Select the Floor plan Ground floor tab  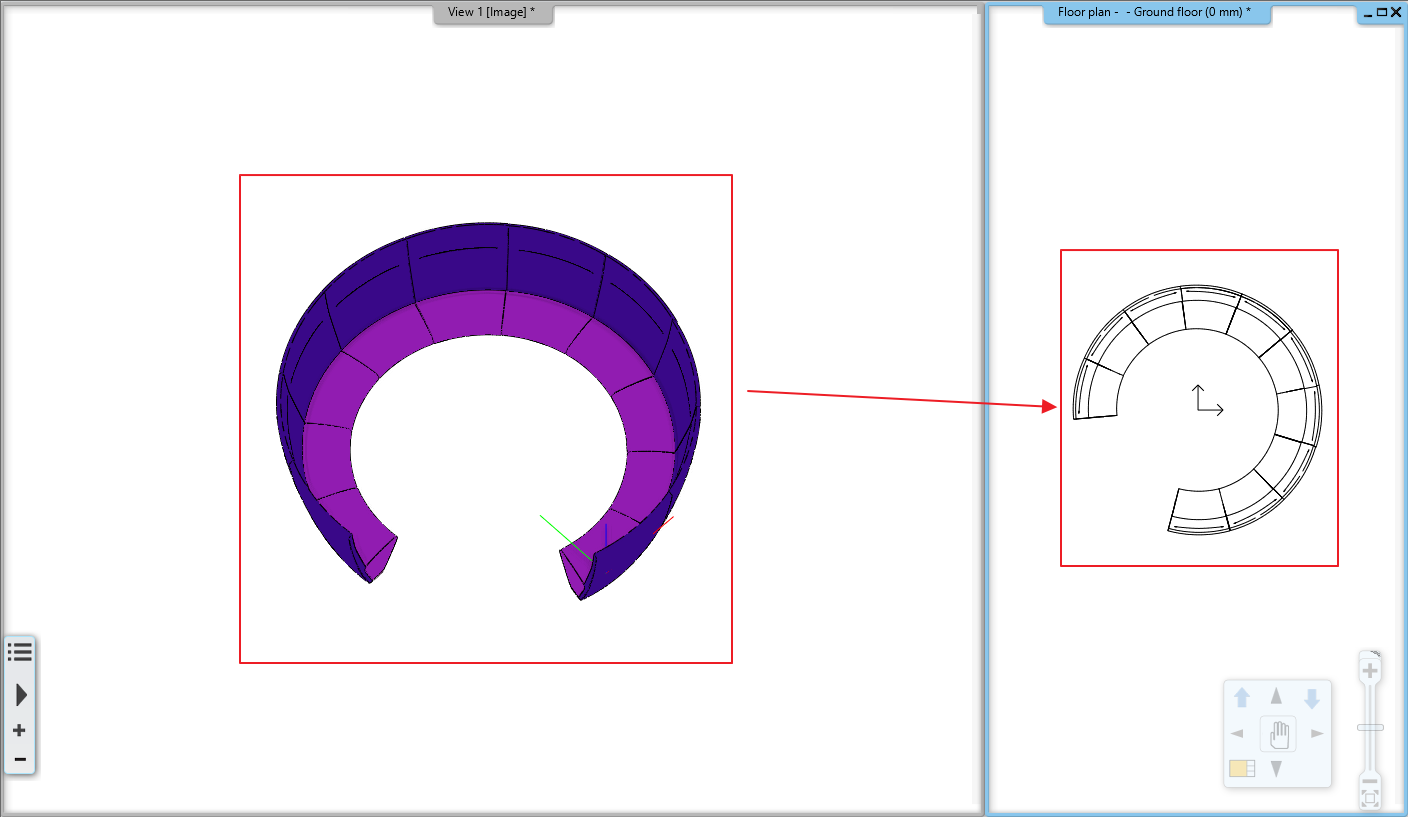click(1157, 12)
